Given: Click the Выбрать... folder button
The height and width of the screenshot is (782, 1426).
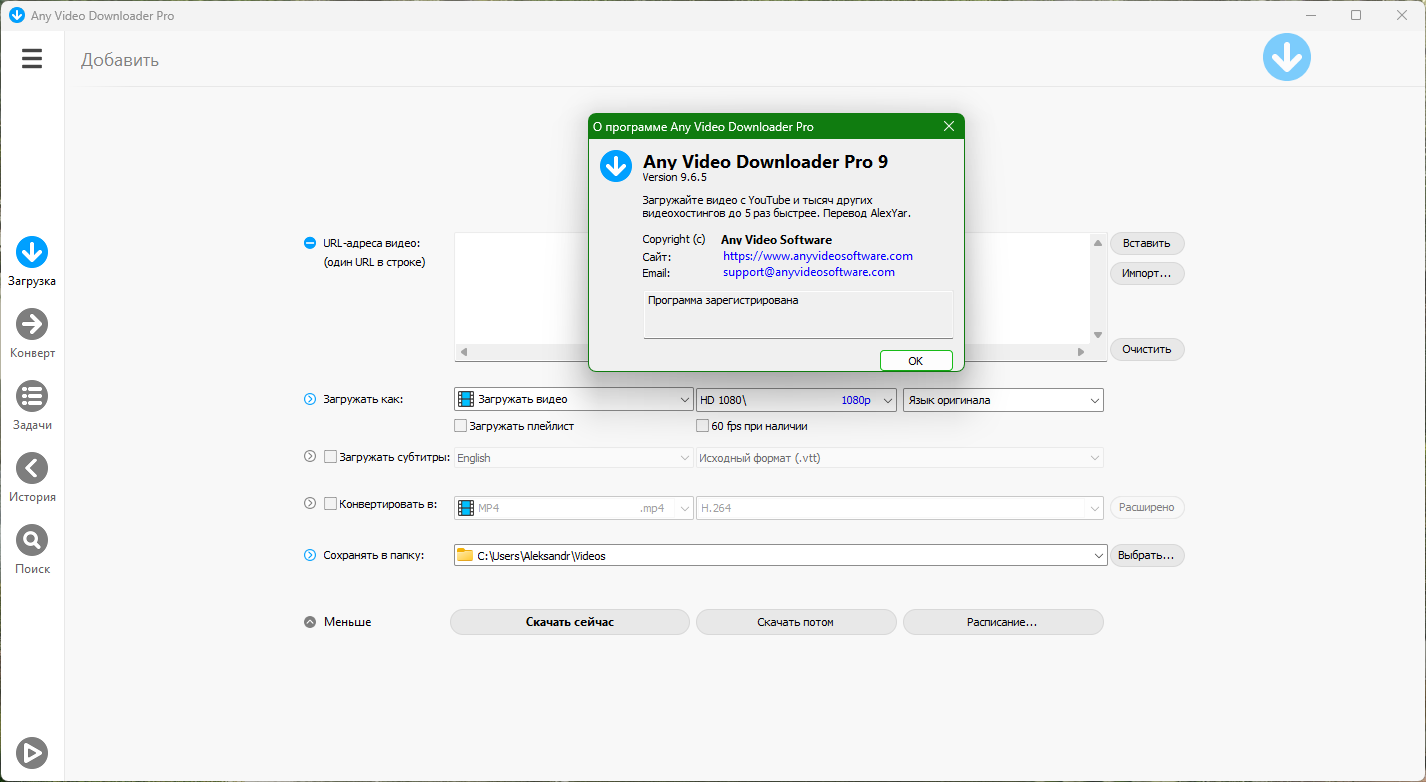Looking at the screenshot, I should click(x=1147, y=555).
